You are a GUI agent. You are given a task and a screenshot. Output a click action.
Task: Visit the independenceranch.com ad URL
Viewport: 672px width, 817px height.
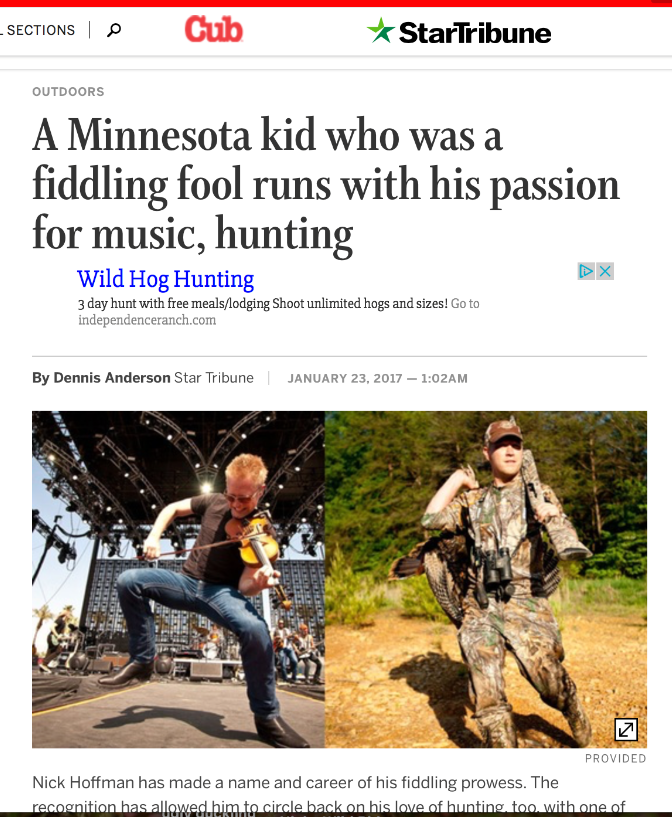pos(147,320)
